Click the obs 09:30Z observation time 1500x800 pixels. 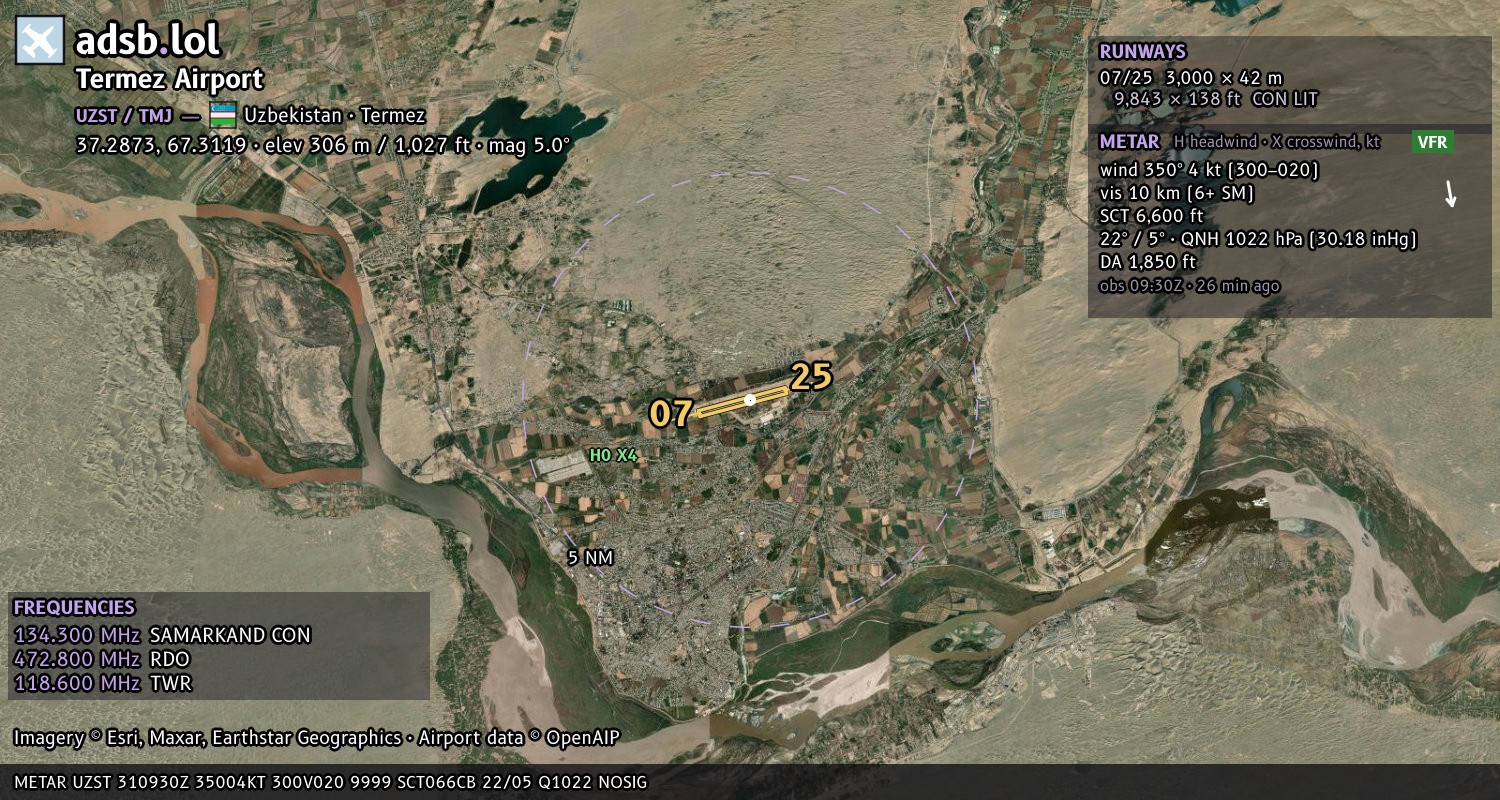pos(1189,286)
